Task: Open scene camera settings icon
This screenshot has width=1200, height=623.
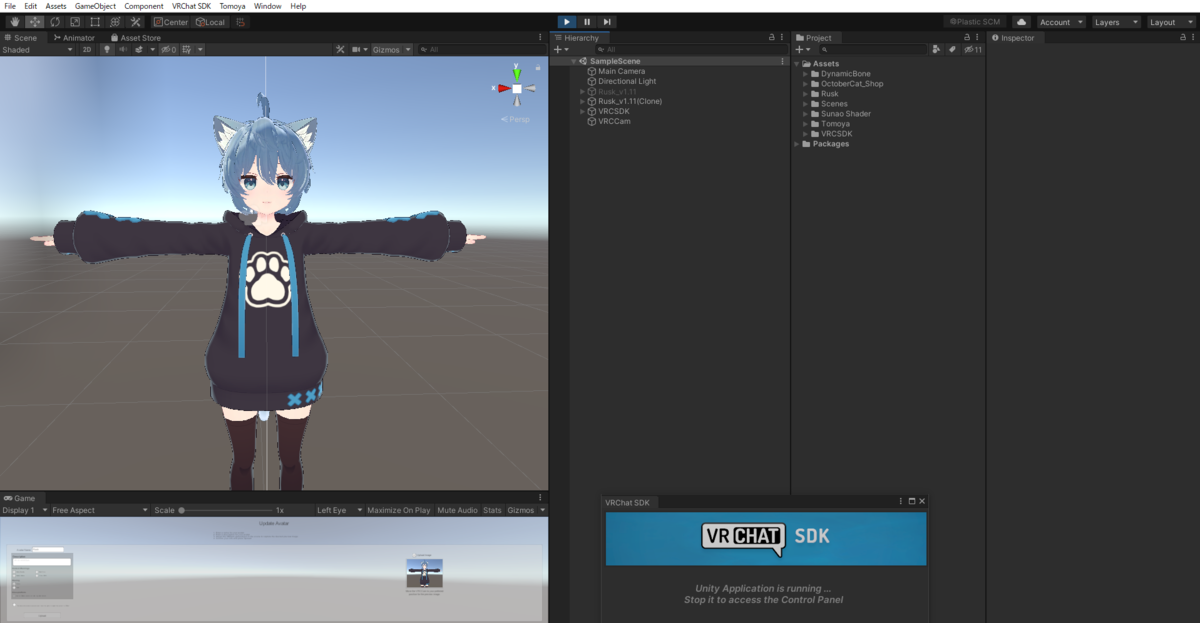Action: point(358,49)
